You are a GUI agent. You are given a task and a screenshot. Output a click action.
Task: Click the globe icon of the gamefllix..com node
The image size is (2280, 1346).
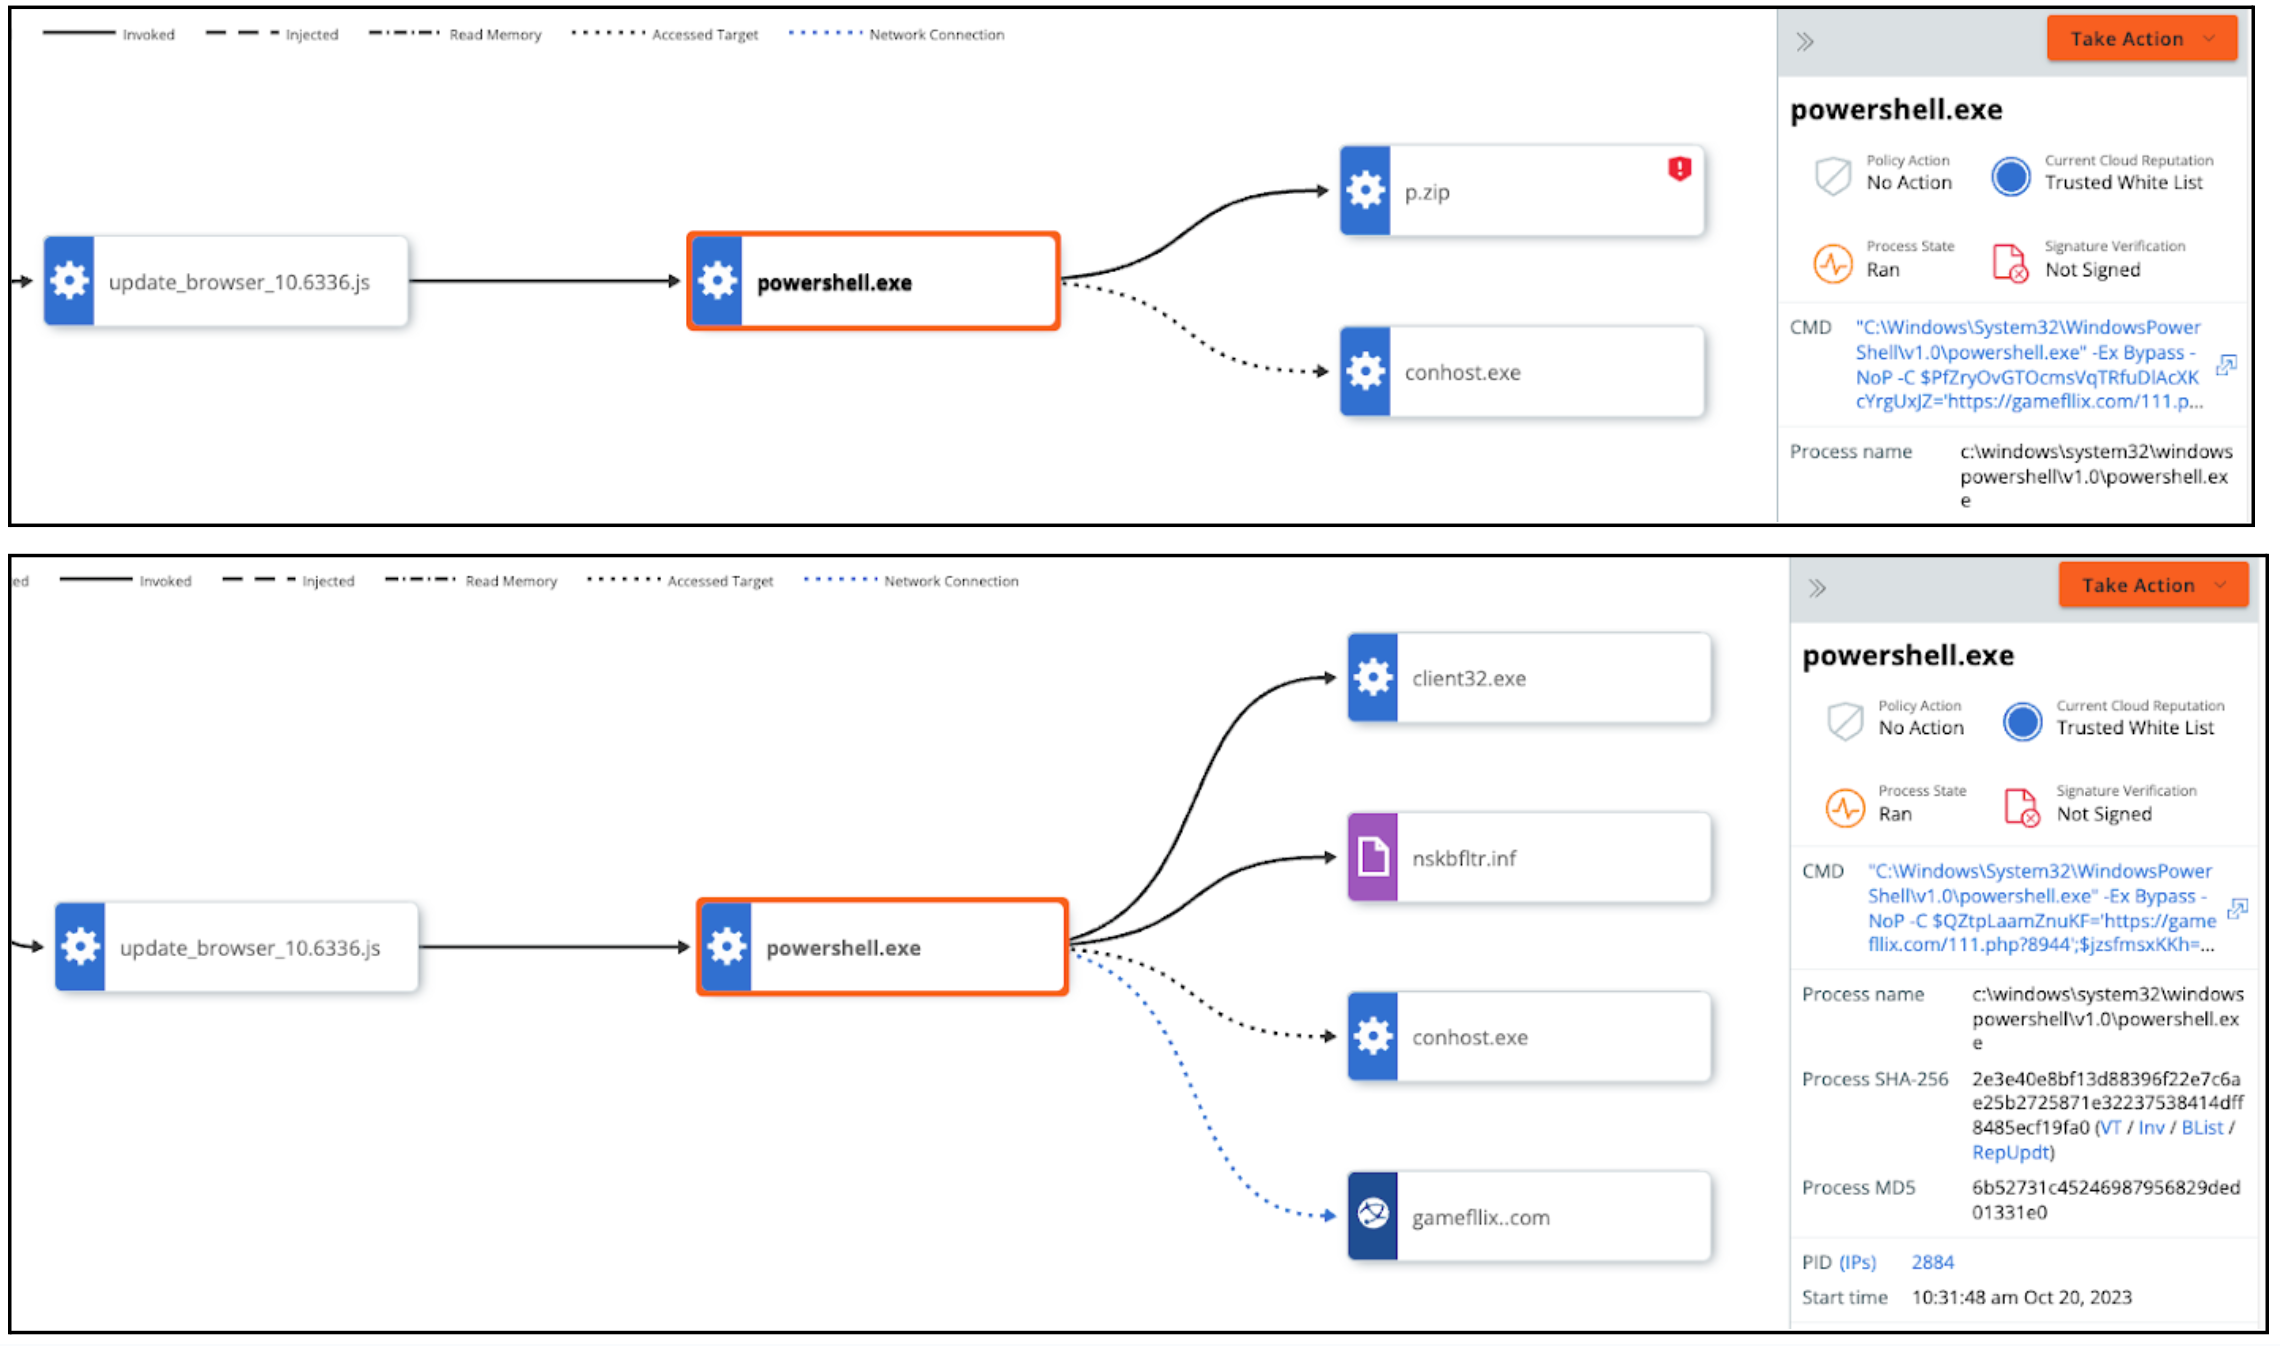1373,1216
